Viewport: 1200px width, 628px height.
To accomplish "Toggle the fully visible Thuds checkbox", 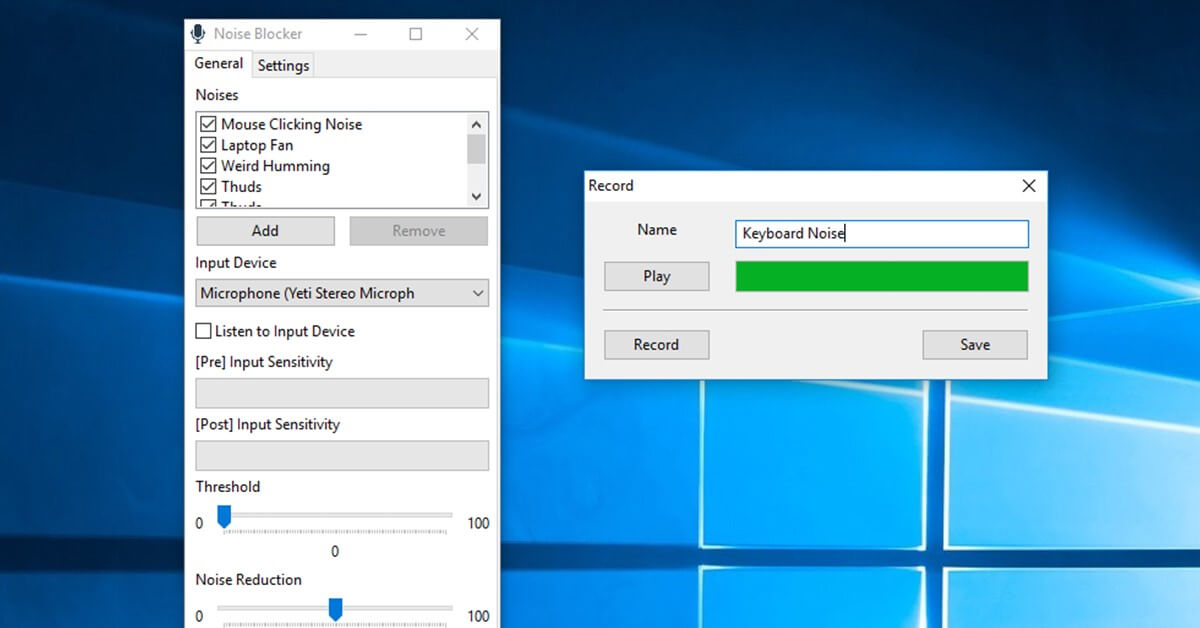I will pyautogui.click(x=208, y=187).
